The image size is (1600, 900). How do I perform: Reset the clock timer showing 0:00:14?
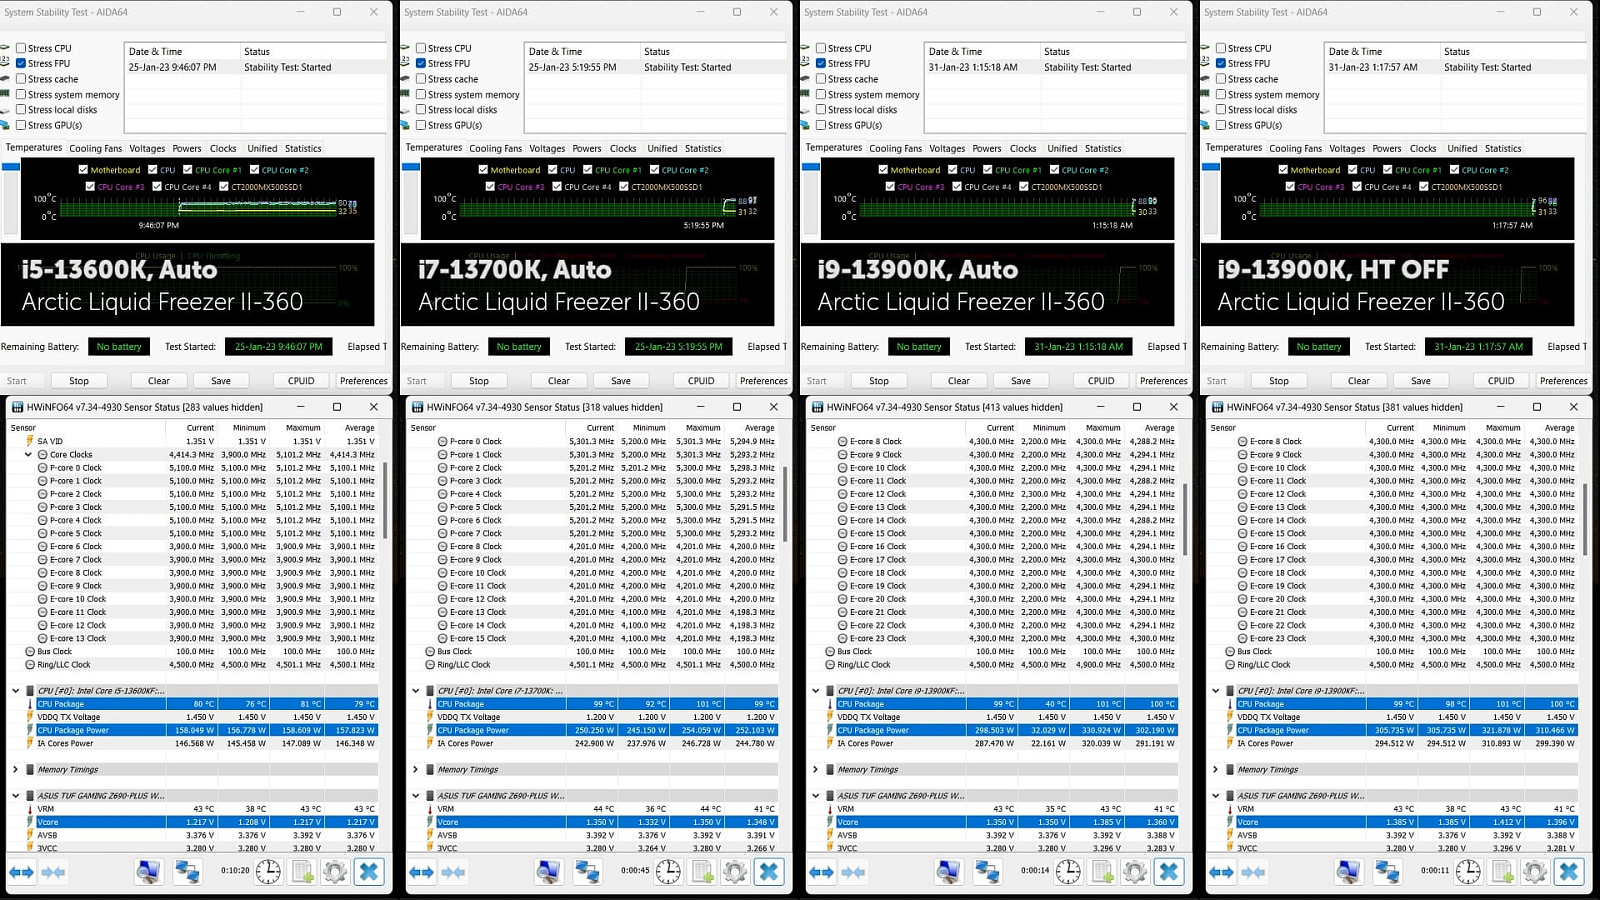pyautogui.click(x=1068, y=872)
